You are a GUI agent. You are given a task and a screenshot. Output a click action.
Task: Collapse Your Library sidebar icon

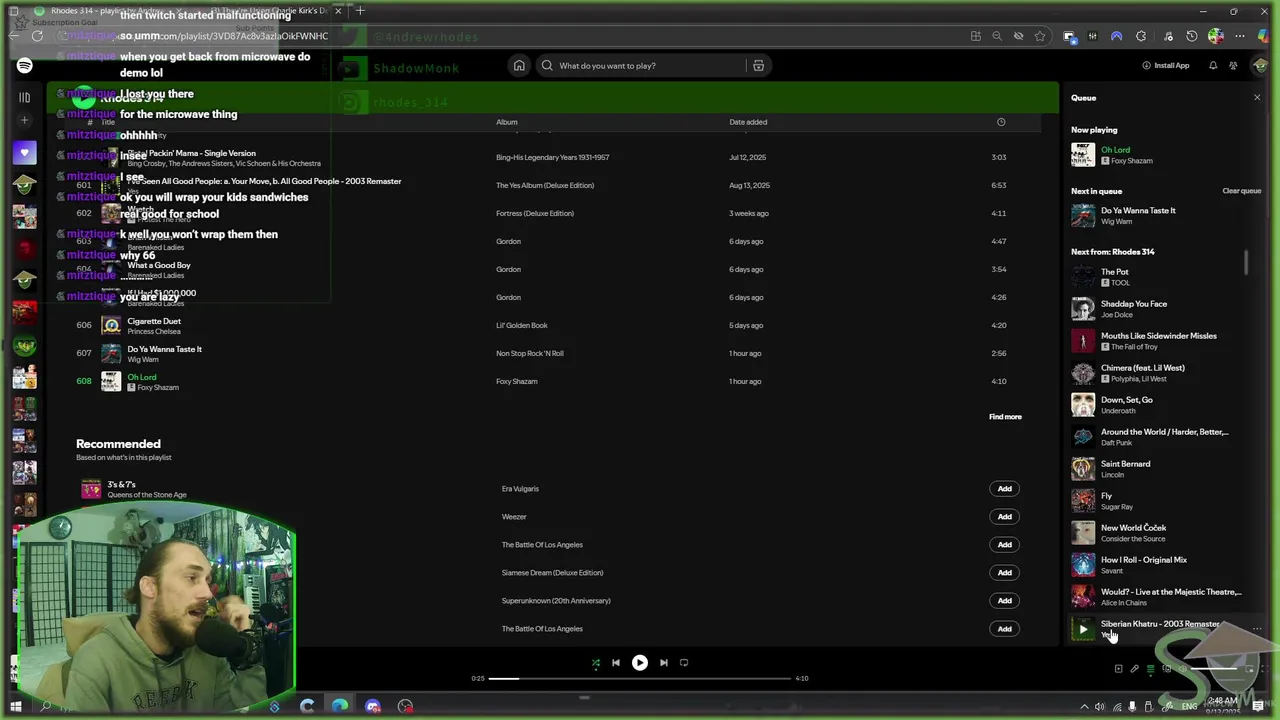coord(25,98)
